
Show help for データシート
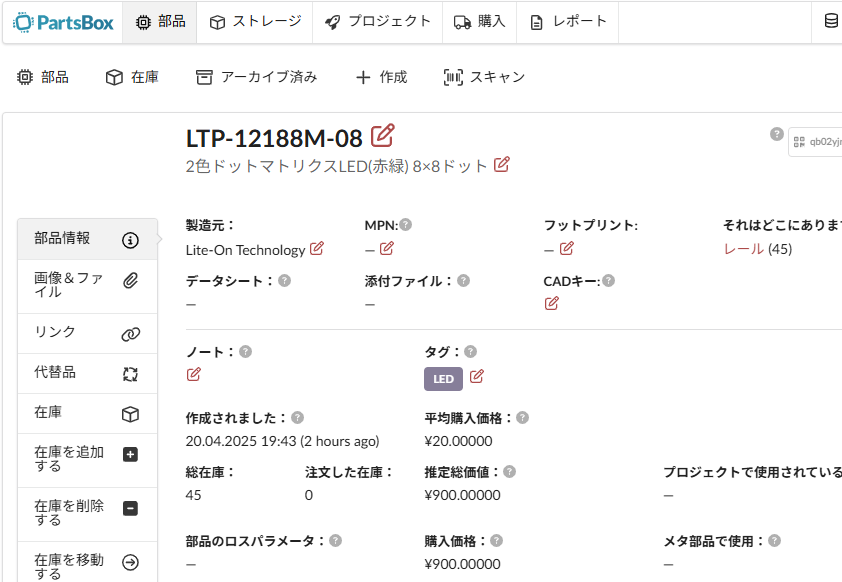point(285,280)
